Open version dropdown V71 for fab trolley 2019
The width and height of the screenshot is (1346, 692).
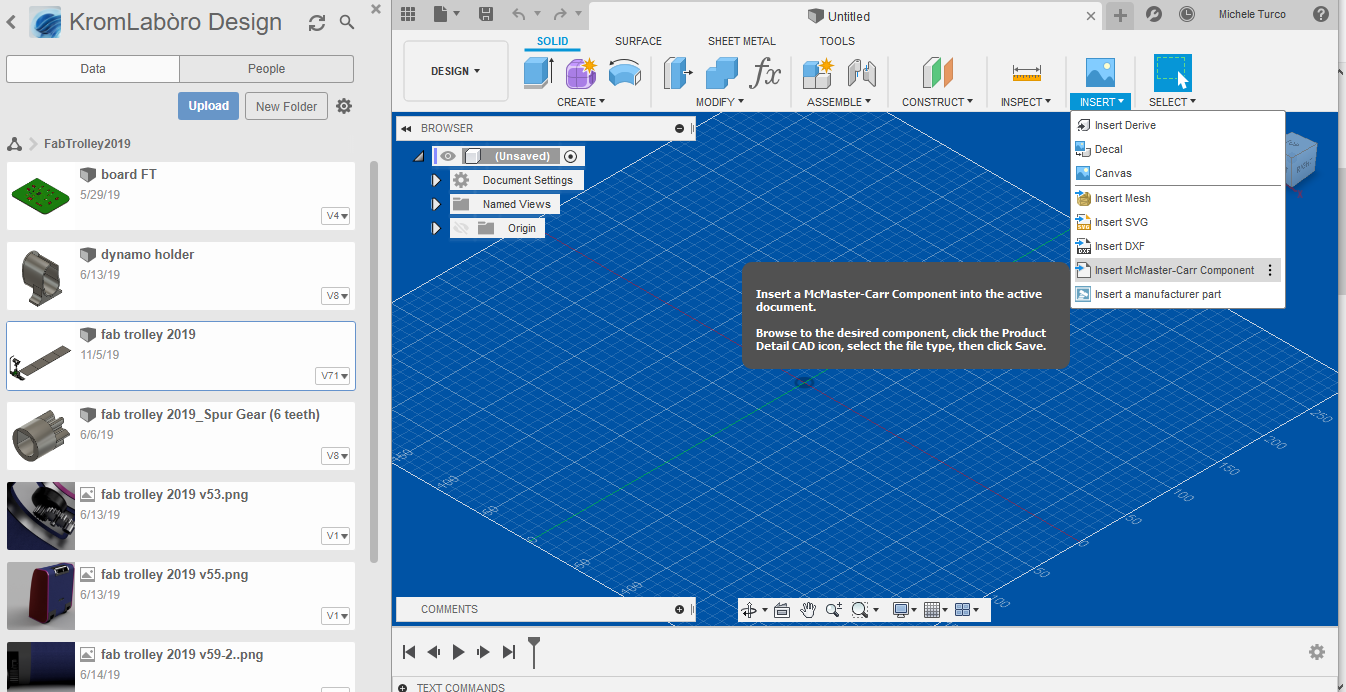[335, 376]
